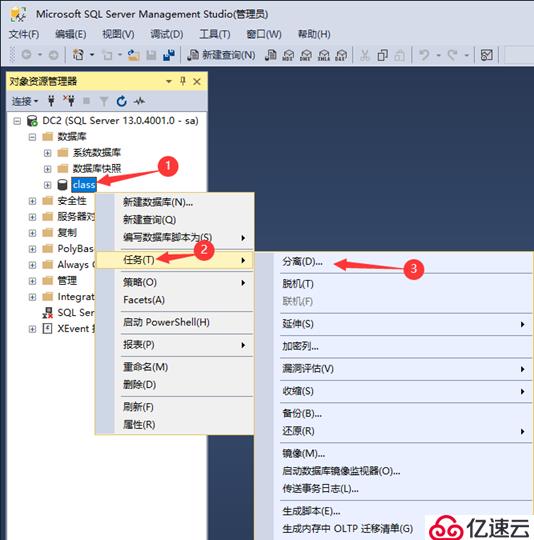
Task: Click the Database Engine Query icon
Action: [x=271, y=55]
